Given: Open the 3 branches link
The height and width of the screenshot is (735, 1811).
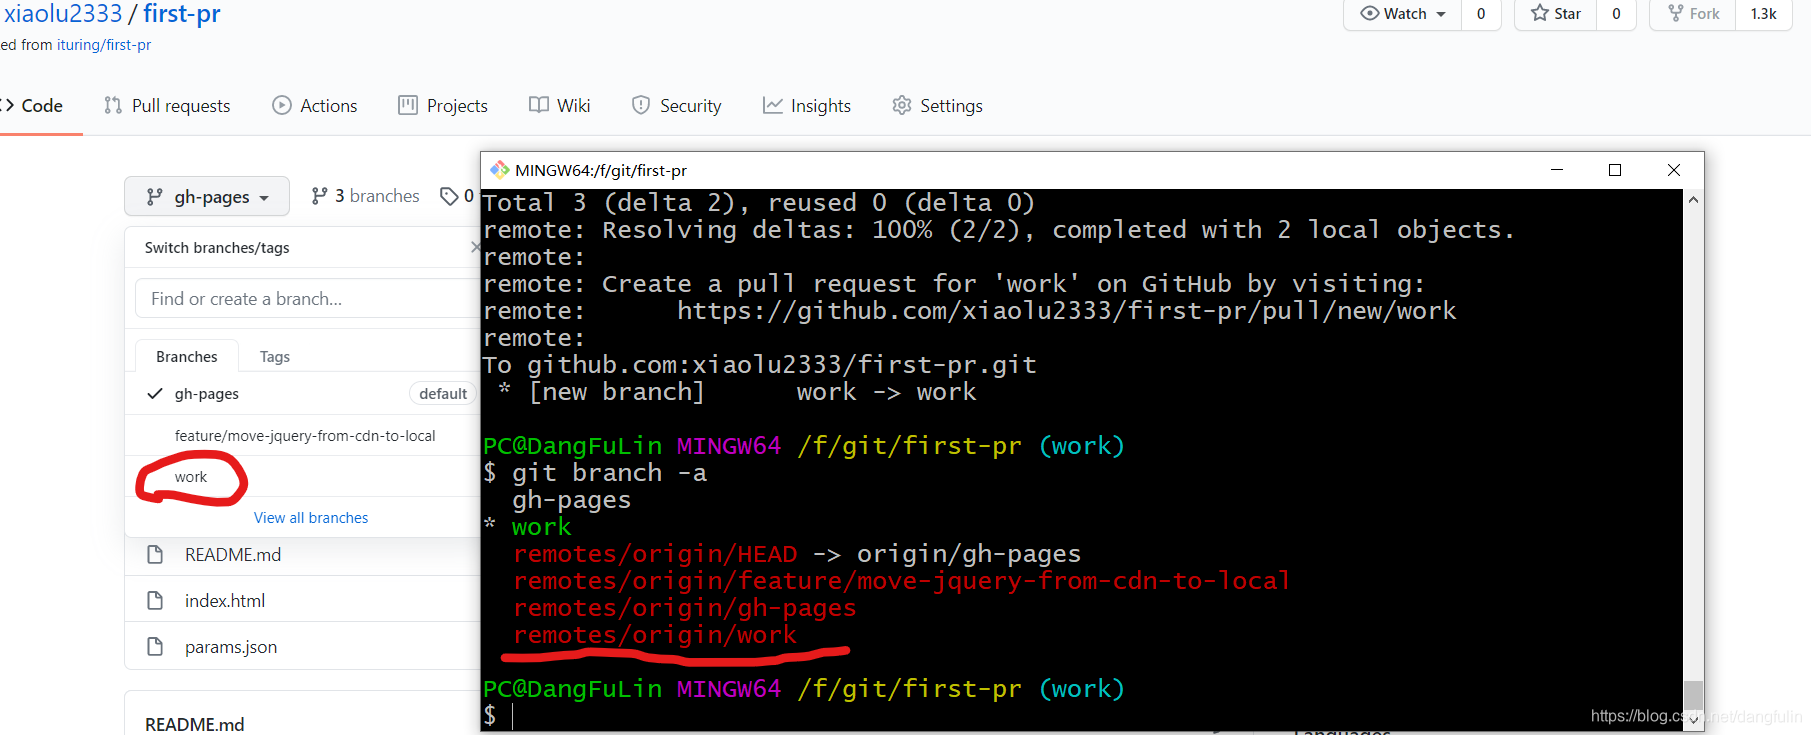Looking at the screenshot, I should [x=365, y=196].
